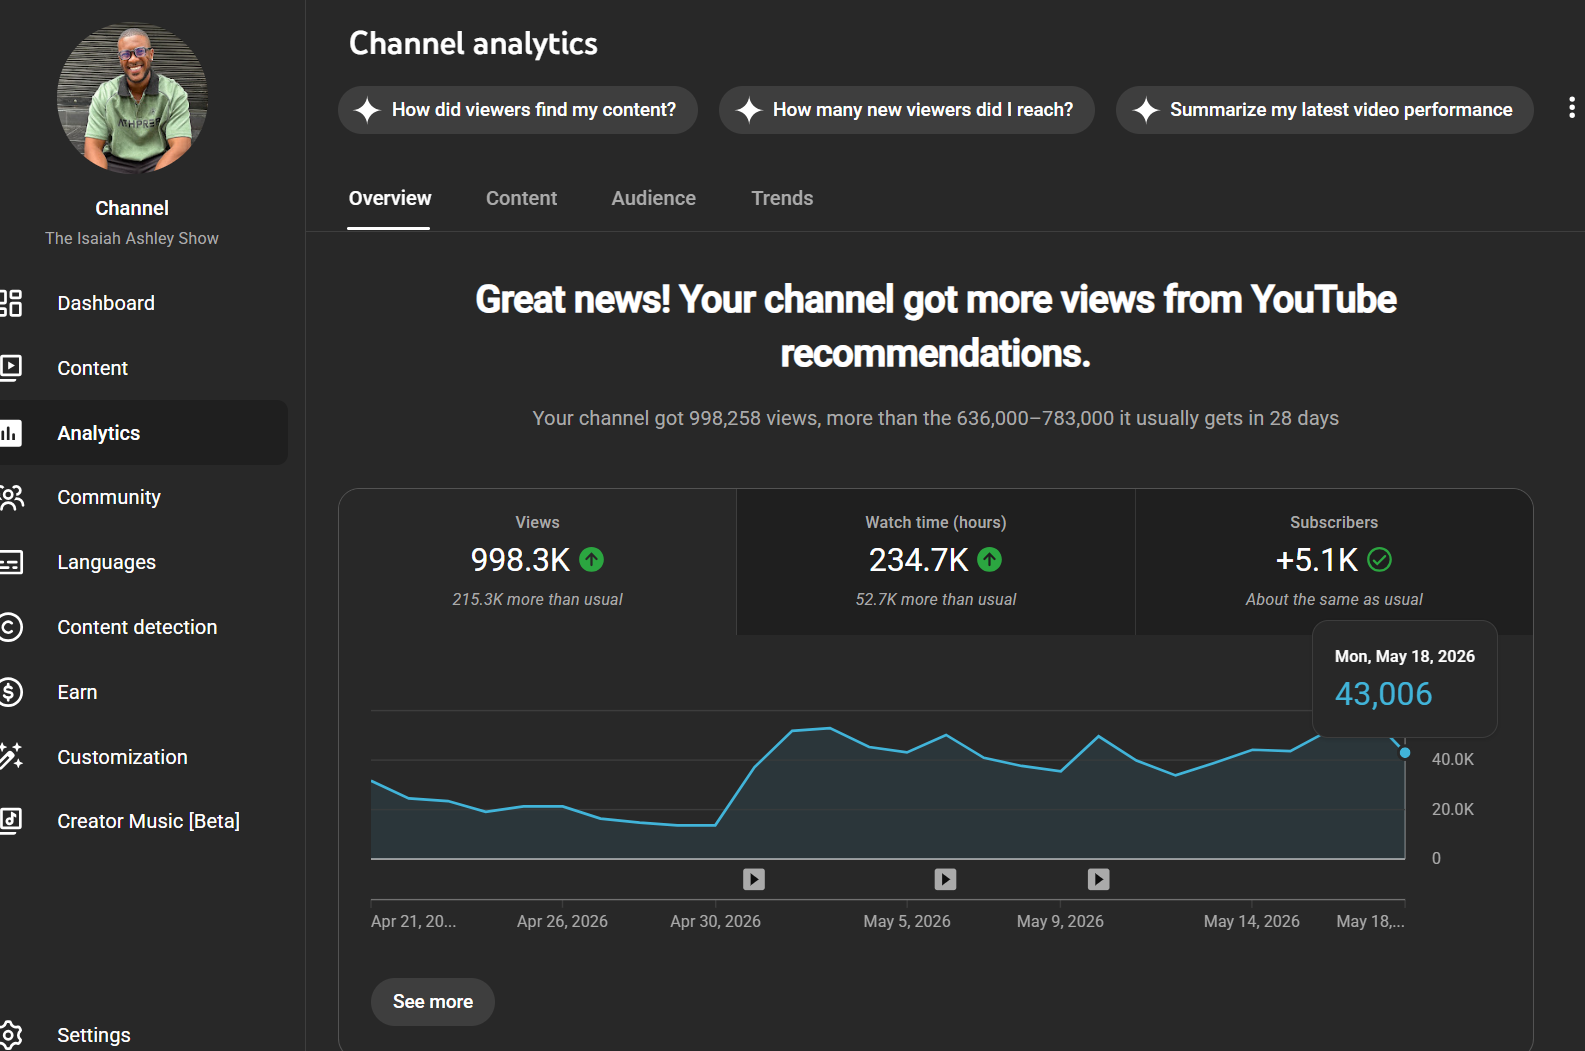Switch to the Audience tab

653,198
